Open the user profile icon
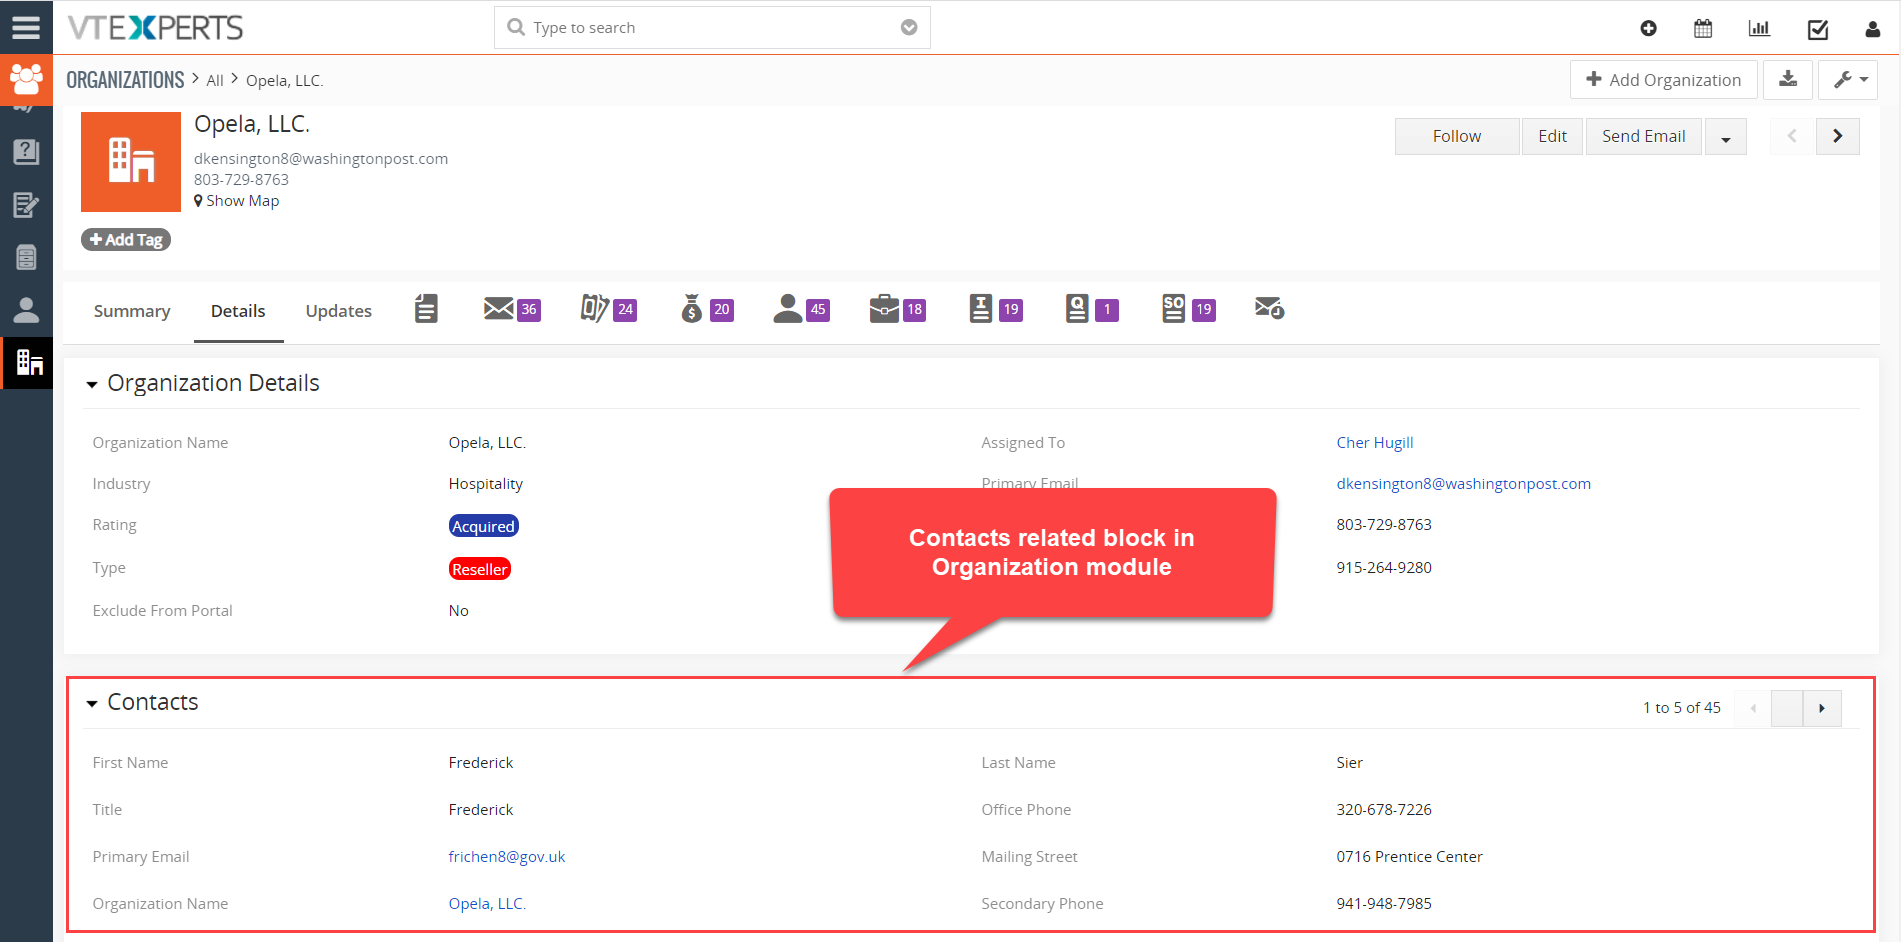1901x942 pixels. coord(1873,29)
